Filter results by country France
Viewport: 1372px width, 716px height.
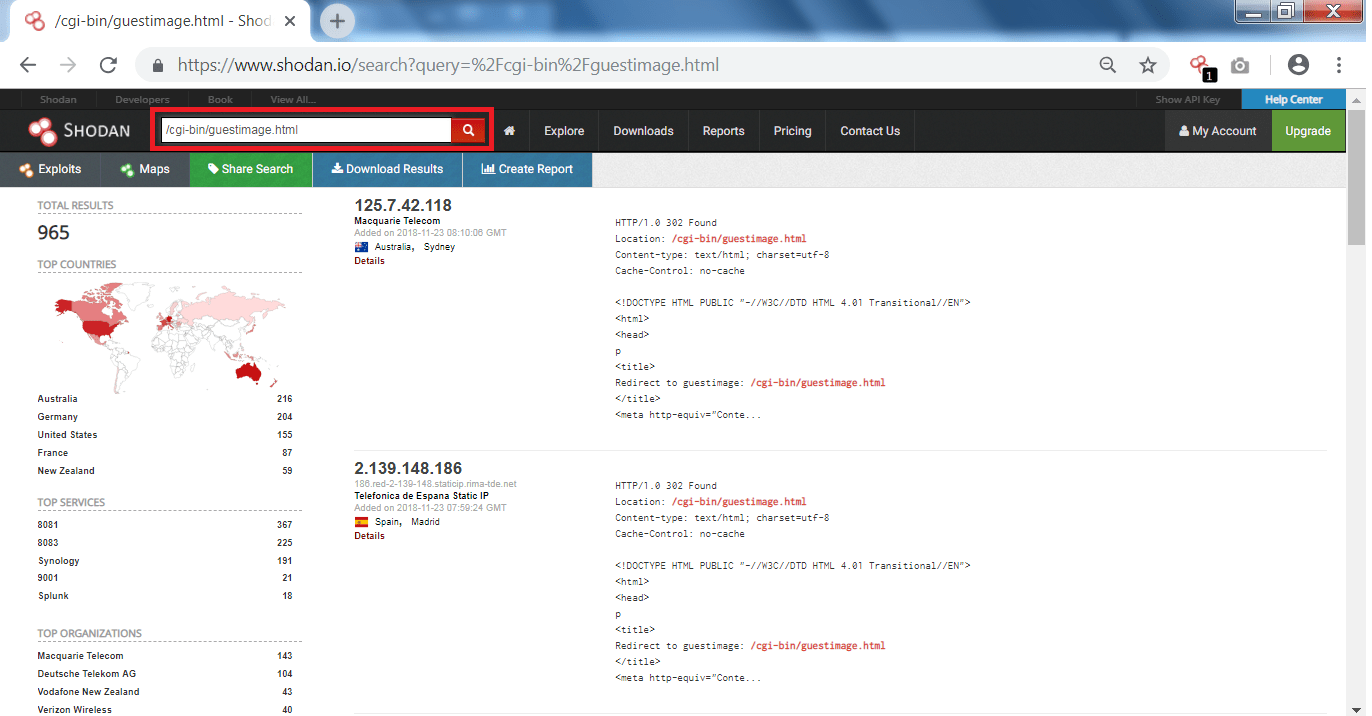53,453
